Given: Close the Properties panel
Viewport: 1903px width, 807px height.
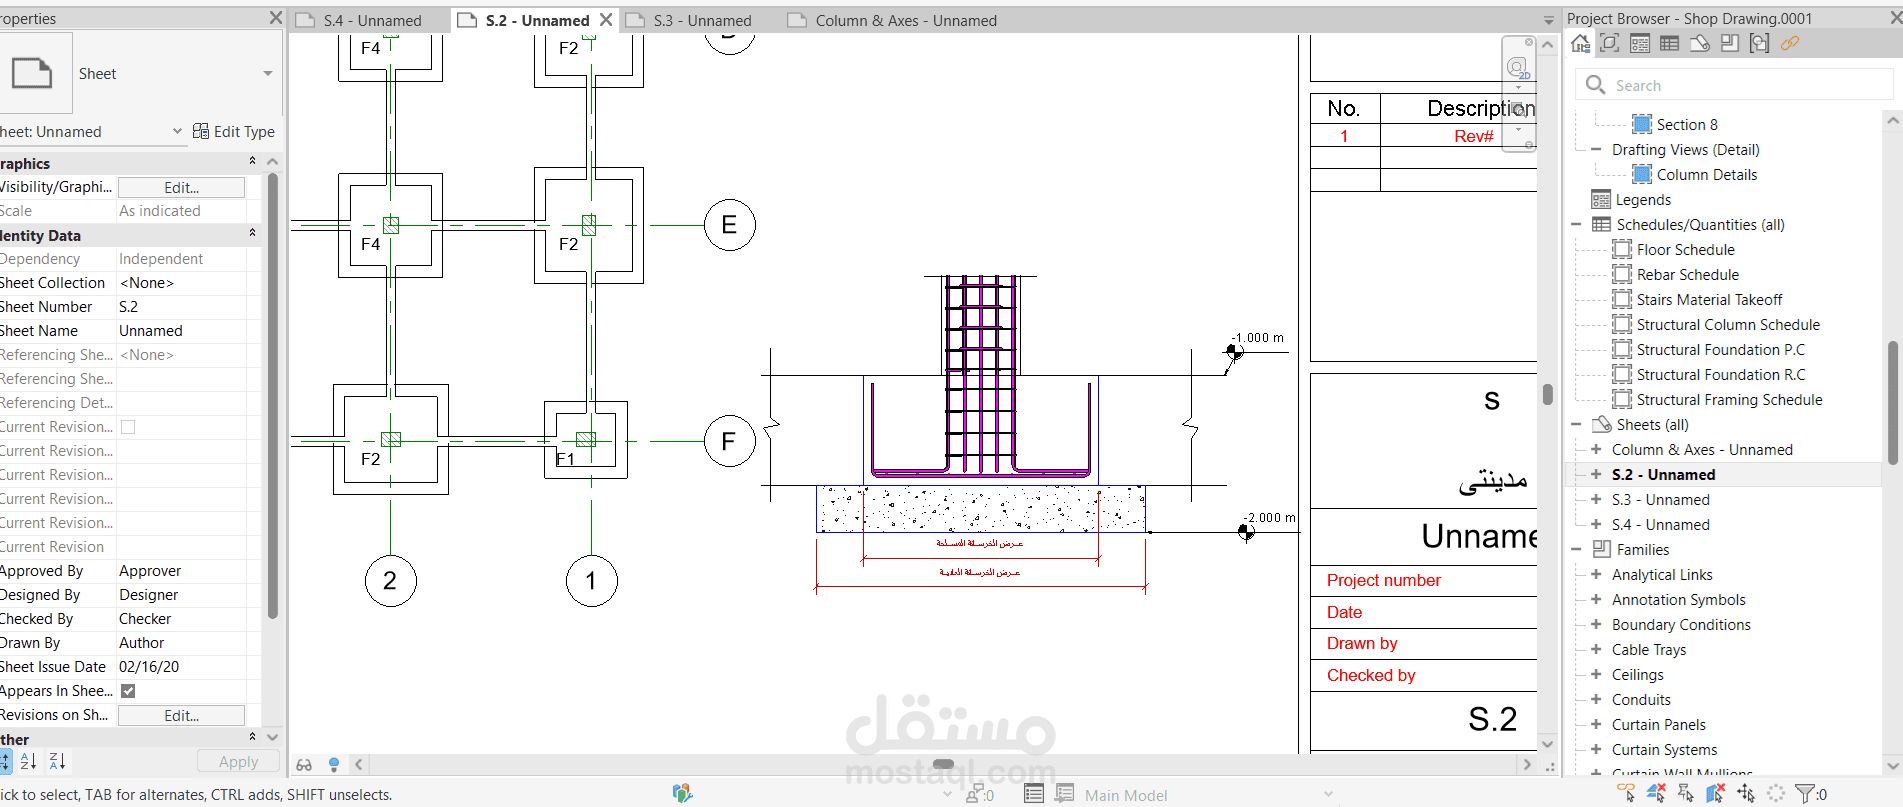Looking at the screenshot, I should [276, 18].
